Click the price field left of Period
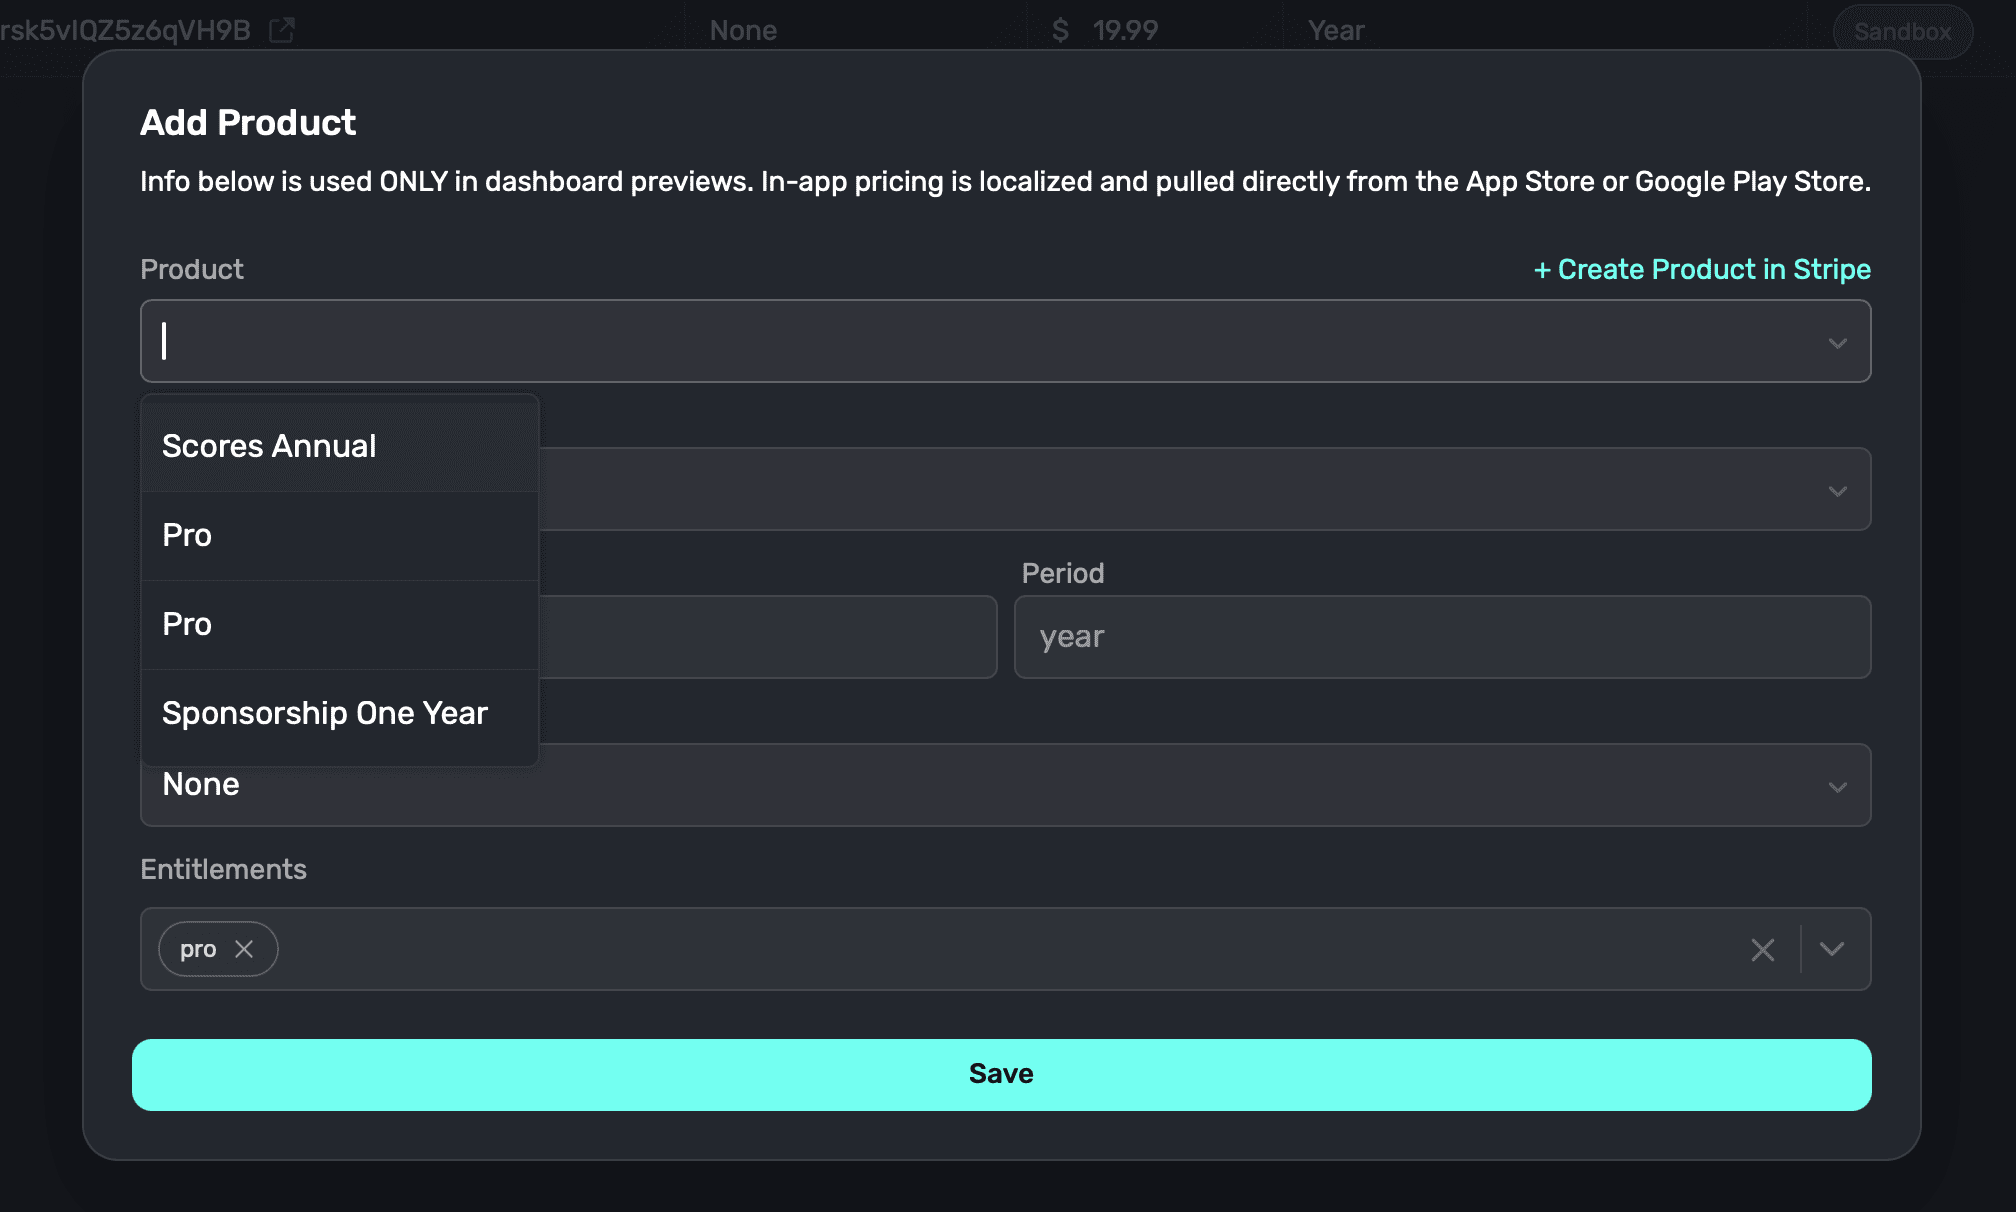This screenshot has height=1212, width=2016. pyautogui.click(x=768, y=637)
